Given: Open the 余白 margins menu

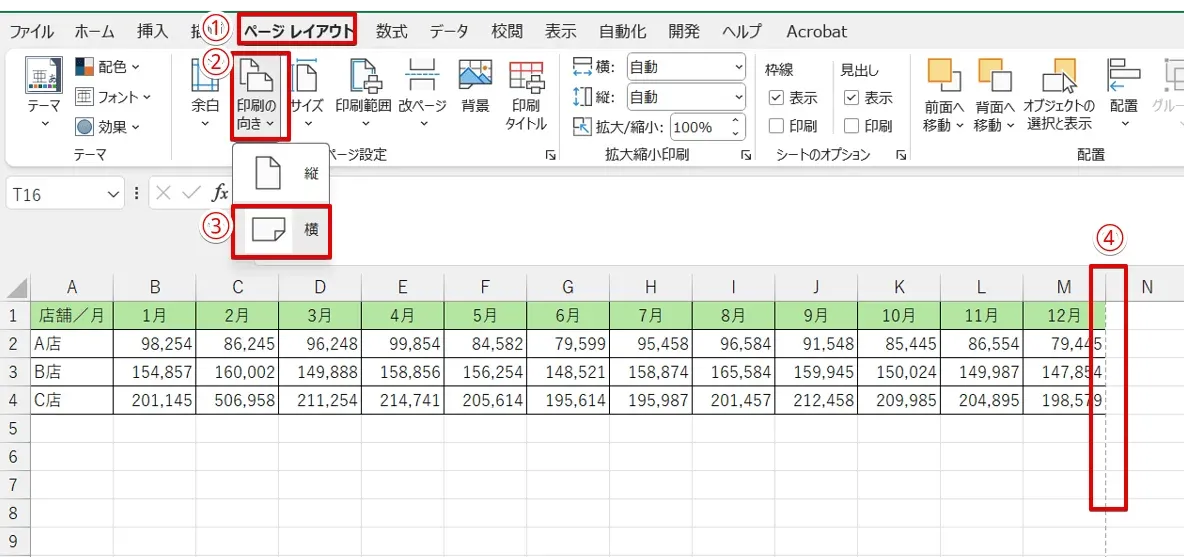Looking at the screenshot, I should pos(205,93).
